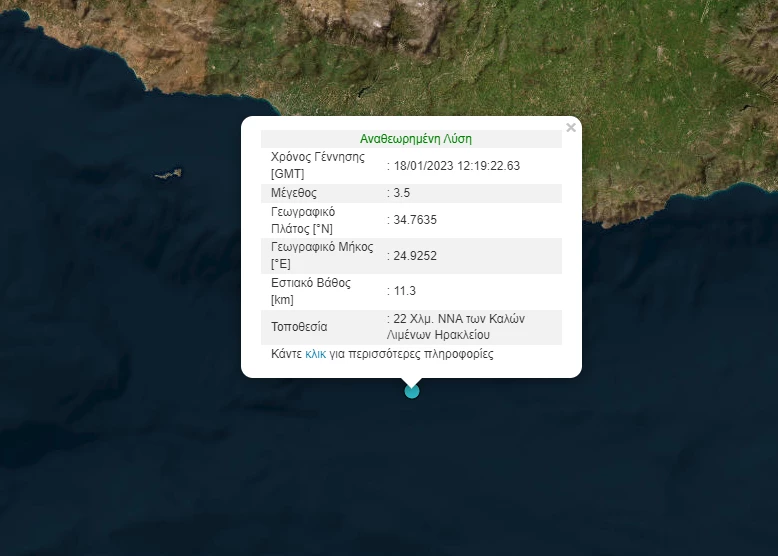Close the earthquake info popup
The image size is (778, 556).
(571, 128)
